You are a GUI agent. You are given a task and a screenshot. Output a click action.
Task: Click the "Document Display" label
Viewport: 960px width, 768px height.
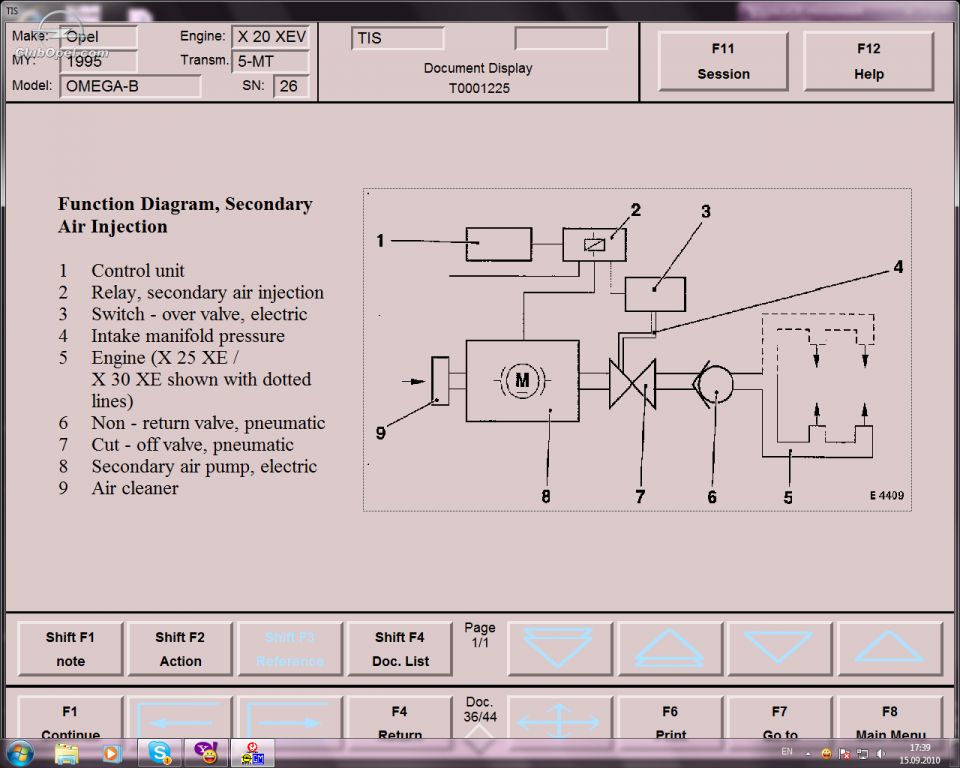click(478, 68)
